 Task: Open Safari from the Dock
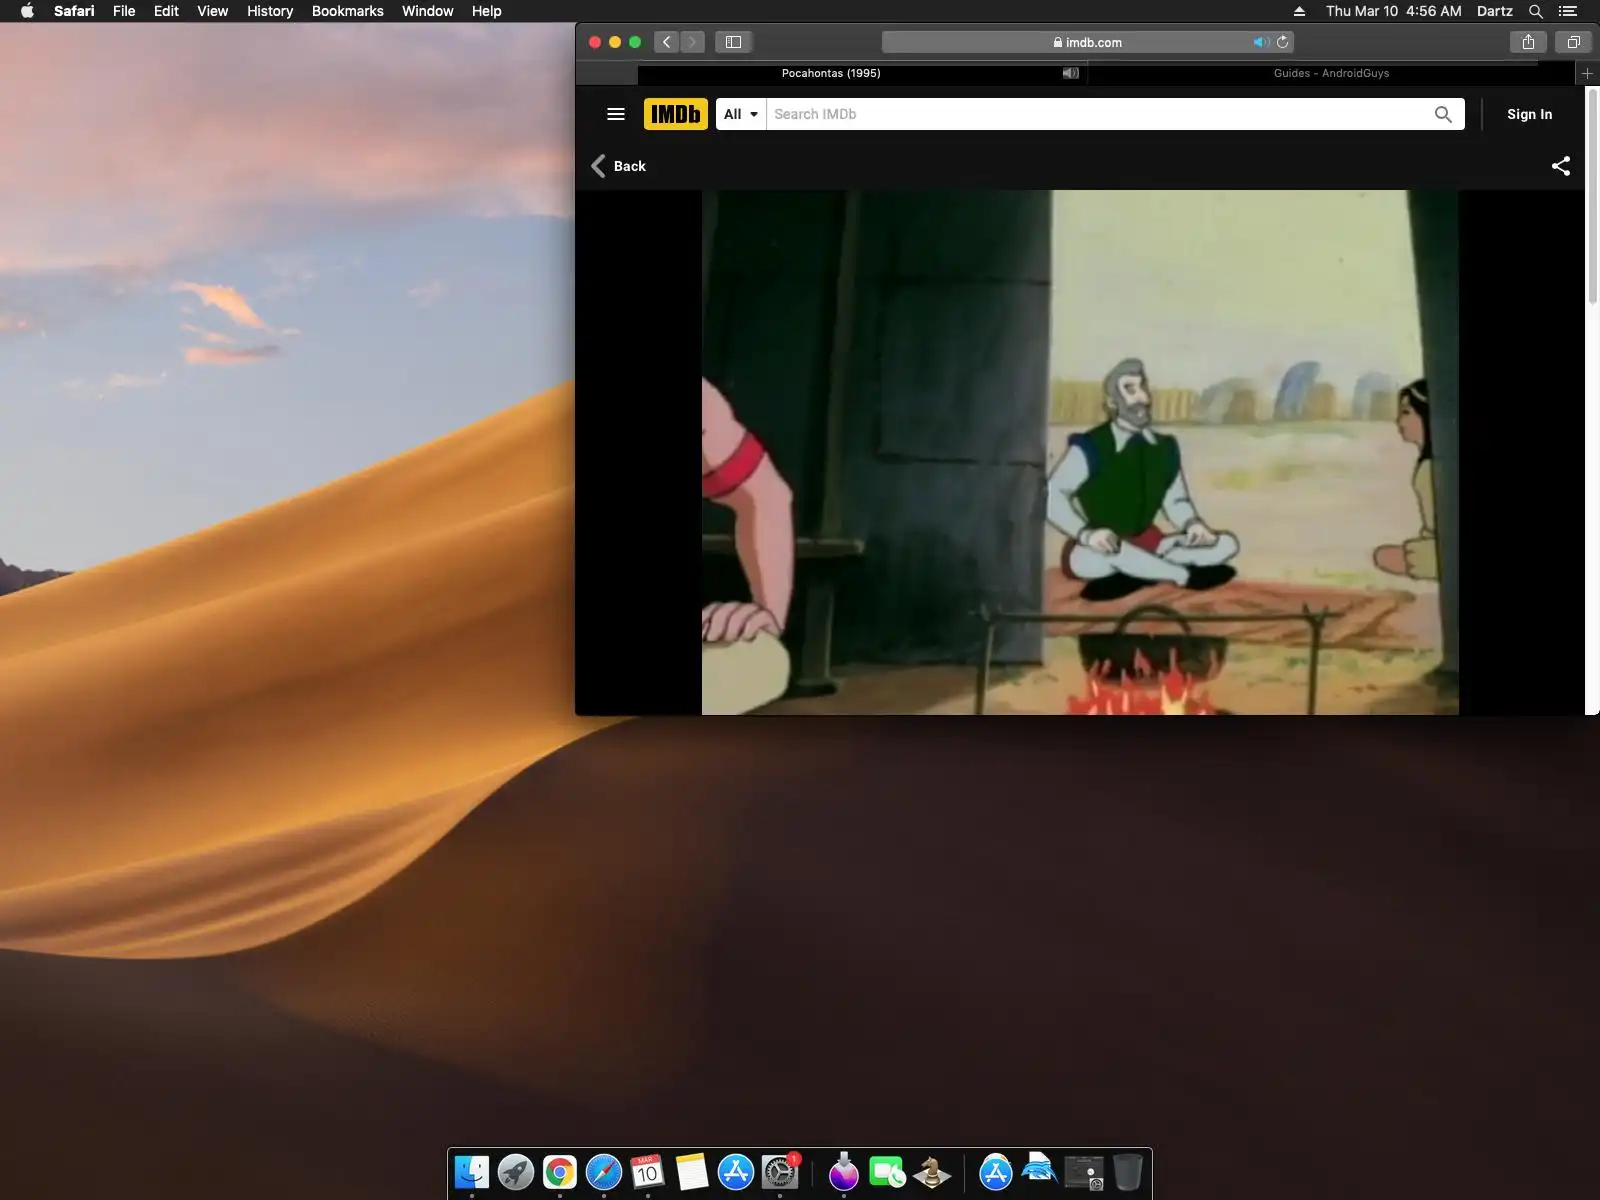604,1171
